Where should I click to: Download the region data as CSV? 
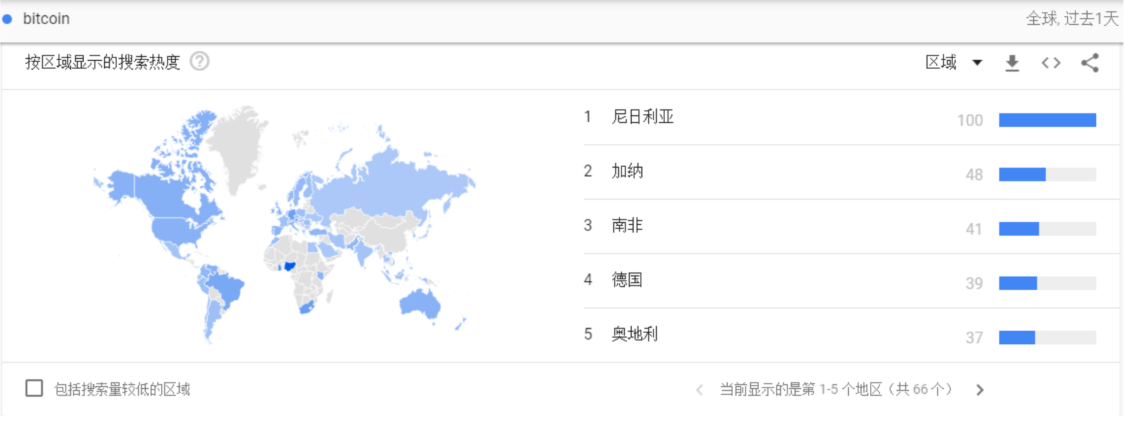click(x=1012, y=63)
